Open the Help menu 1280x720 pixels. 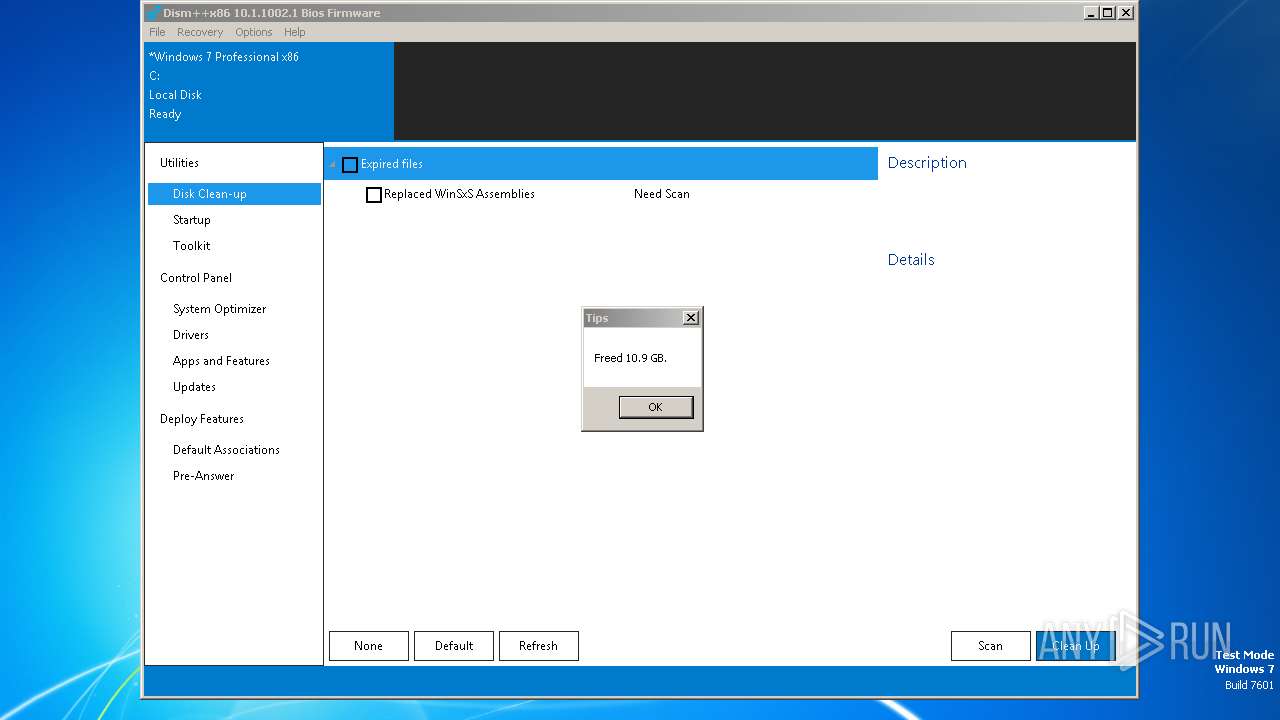(294, 32)
